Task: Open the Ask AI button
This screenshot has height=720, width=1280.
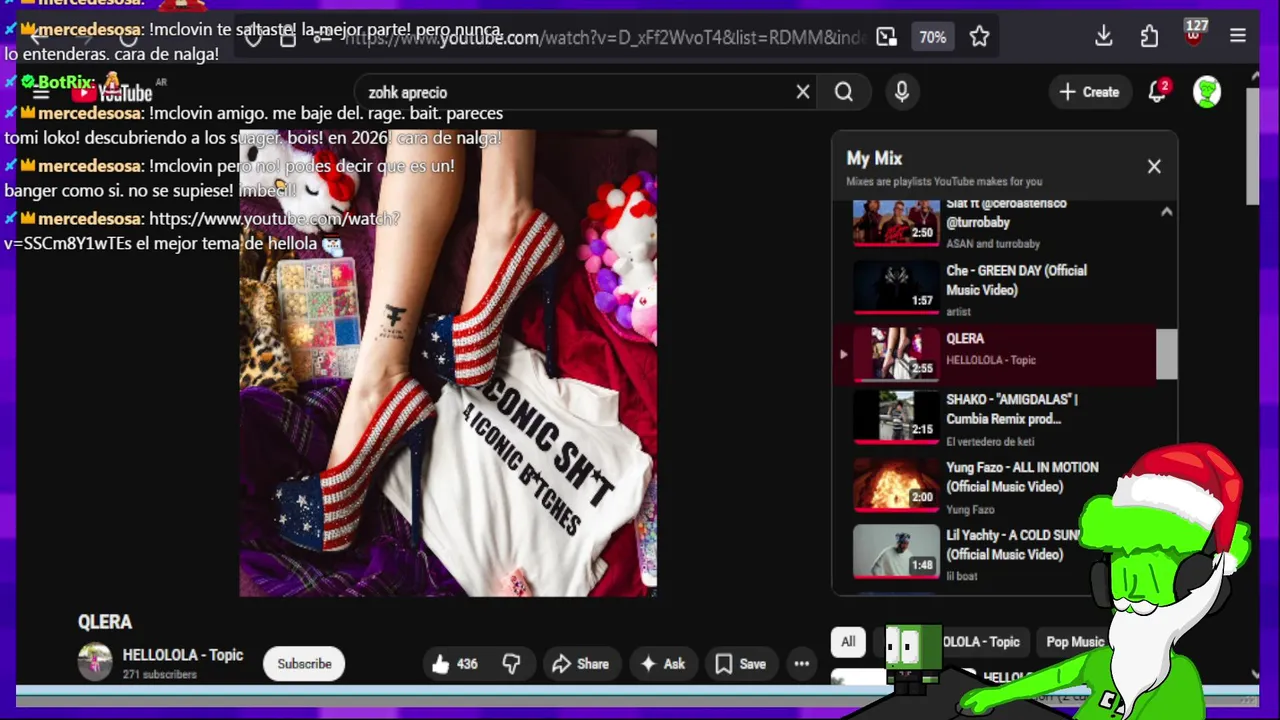Action: (x=663, y=664)
